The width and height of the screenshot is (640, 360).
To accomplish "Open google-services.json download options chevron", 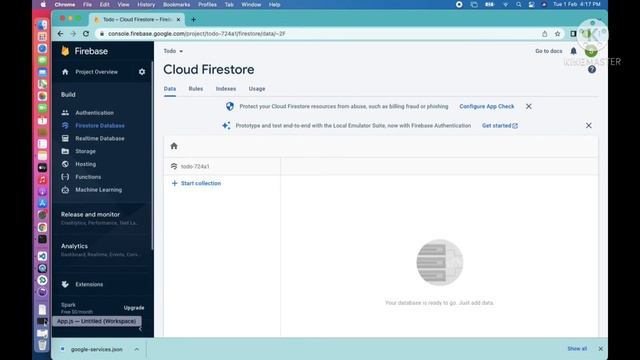I will click(x=136, y=349).
